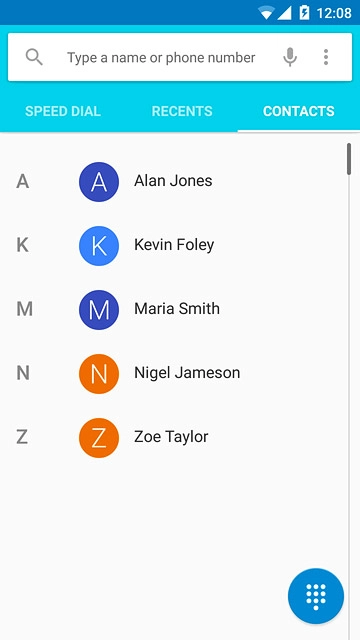
Task: Open the Maria Smith contact
Action: [x=173, y=309]
